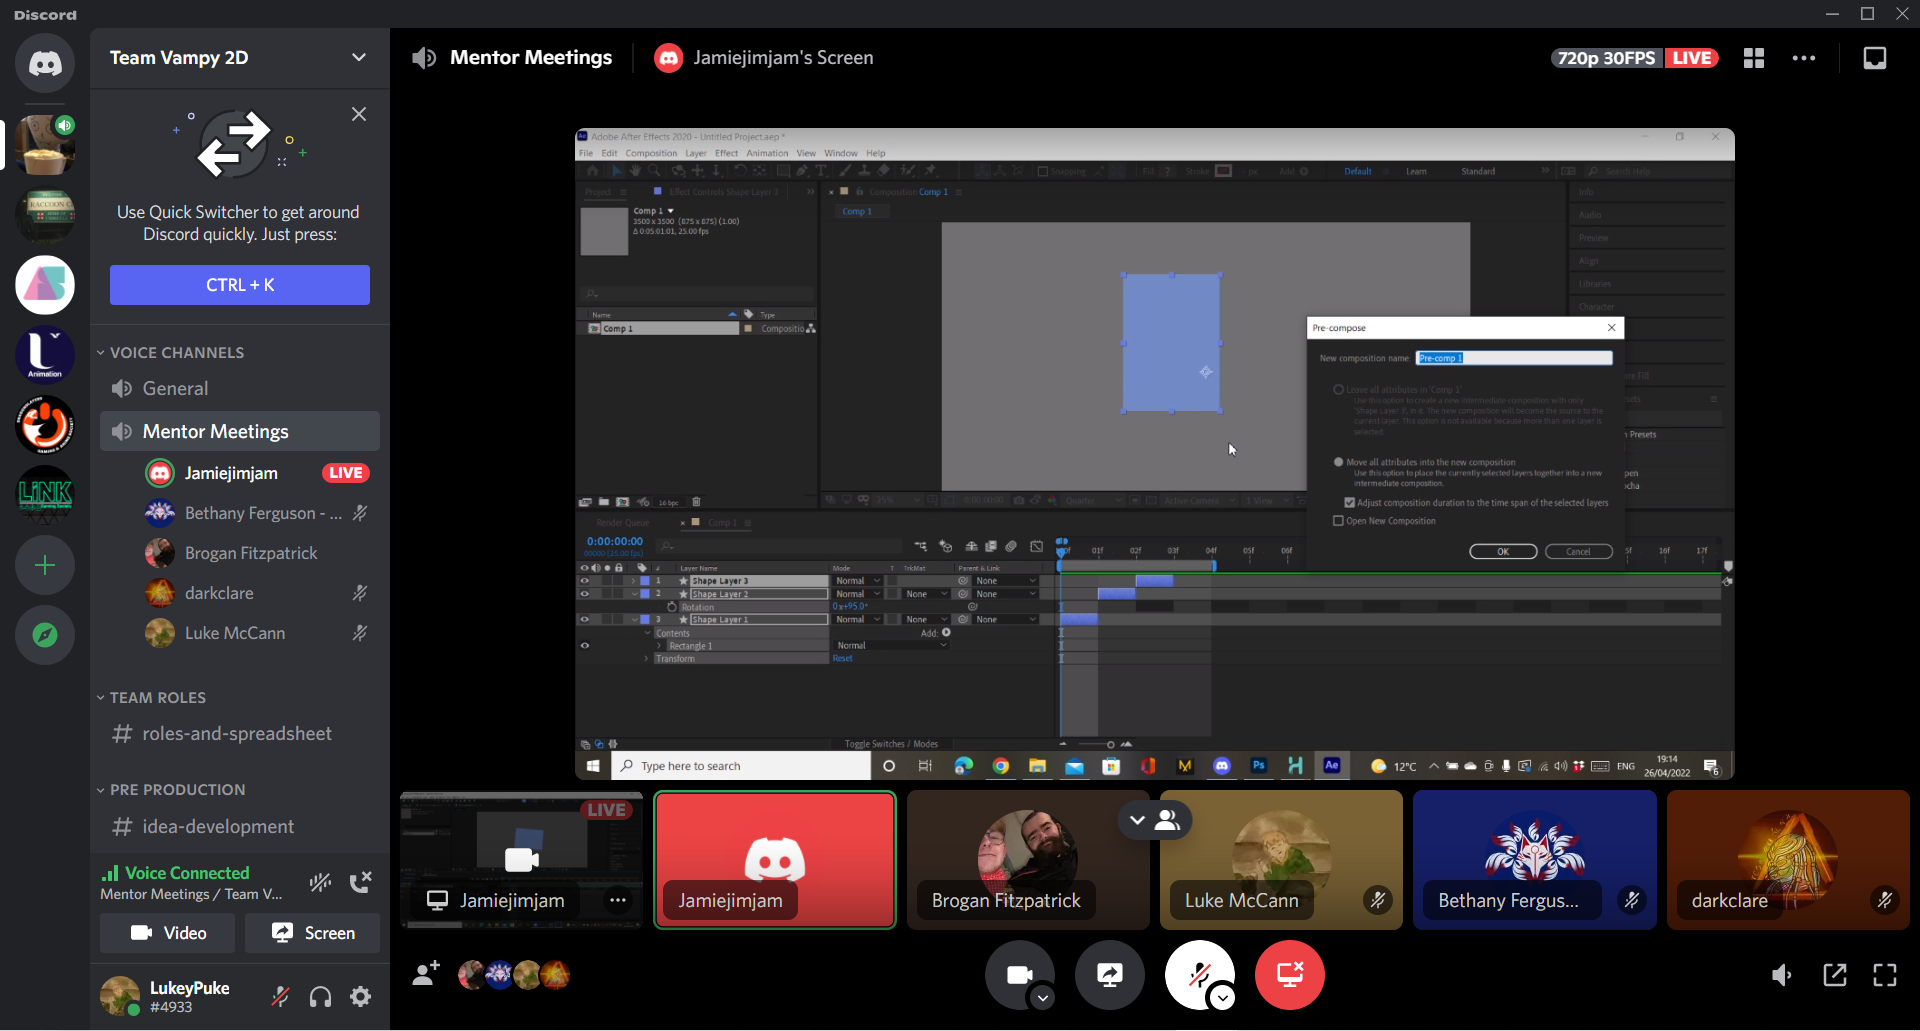The height and width of the screenshot is (1031, 1920).
Task: Click OK in streamed Pre-compose dialog
Action: (x=1503, y=552)
